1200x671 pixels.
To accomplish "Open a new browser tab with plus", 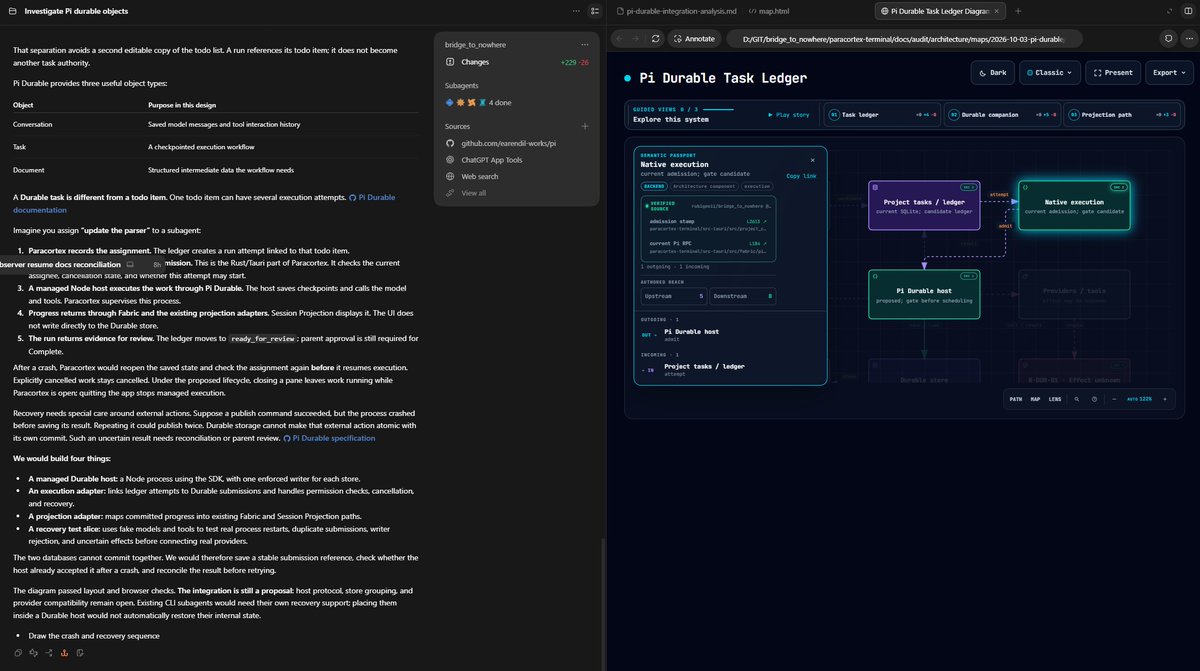I will (x=1018, y=11).
